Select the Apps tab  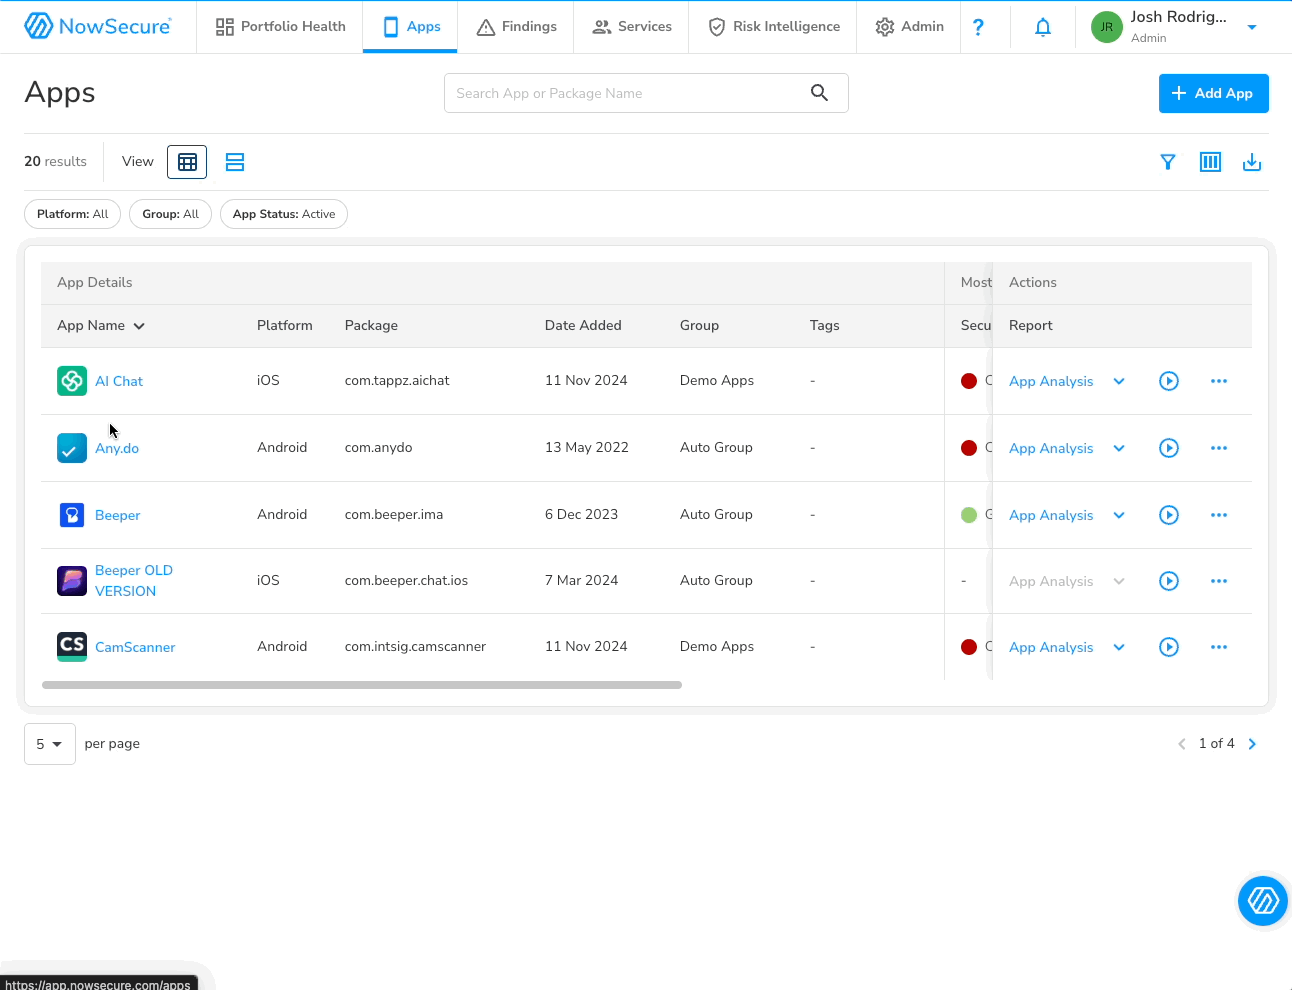point(410,27)
